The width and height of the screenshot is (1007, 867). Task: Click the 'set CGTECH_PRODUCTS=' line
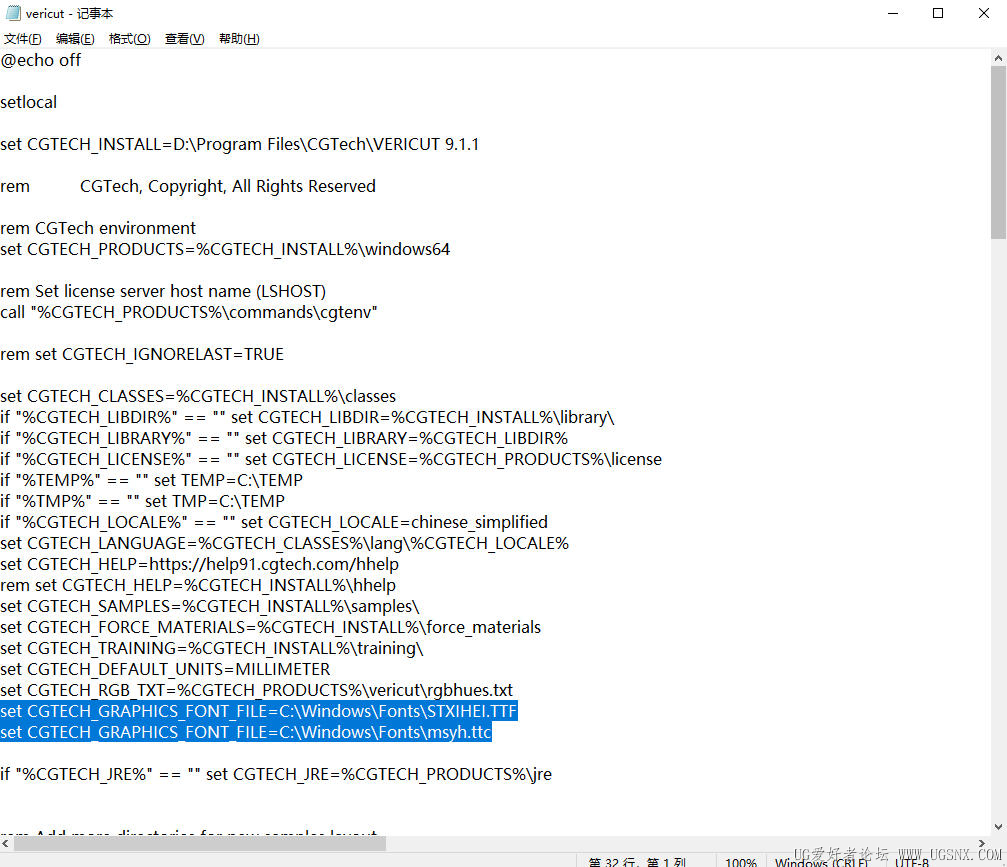coord(225,249)
